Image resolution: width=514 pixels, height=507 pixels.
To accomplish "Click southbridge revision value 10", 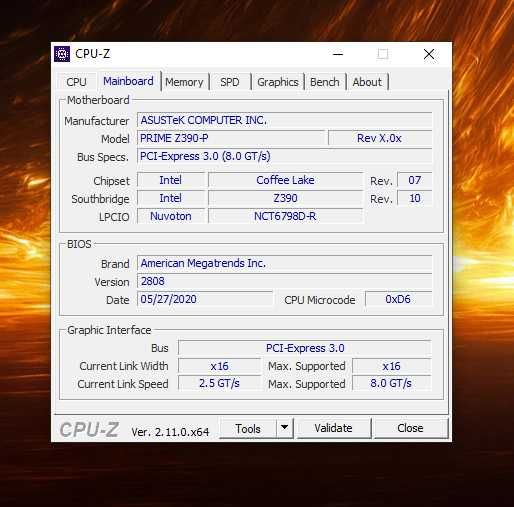I will pos(415,198).
